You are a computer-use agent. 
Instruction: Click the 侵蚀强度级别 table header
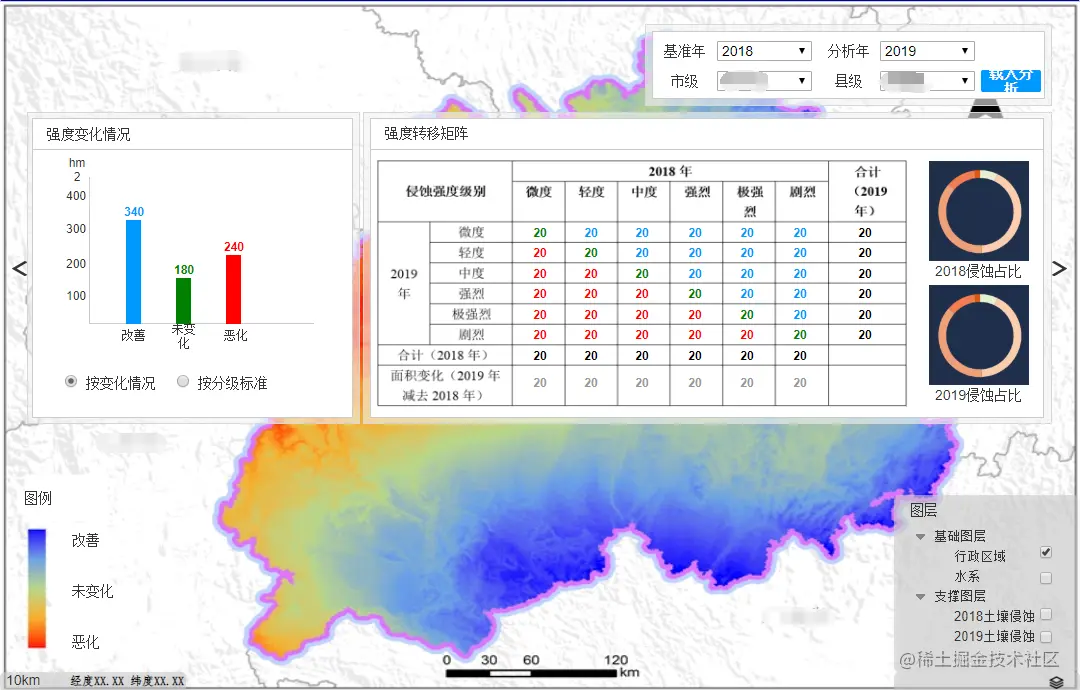click(446, 191)
